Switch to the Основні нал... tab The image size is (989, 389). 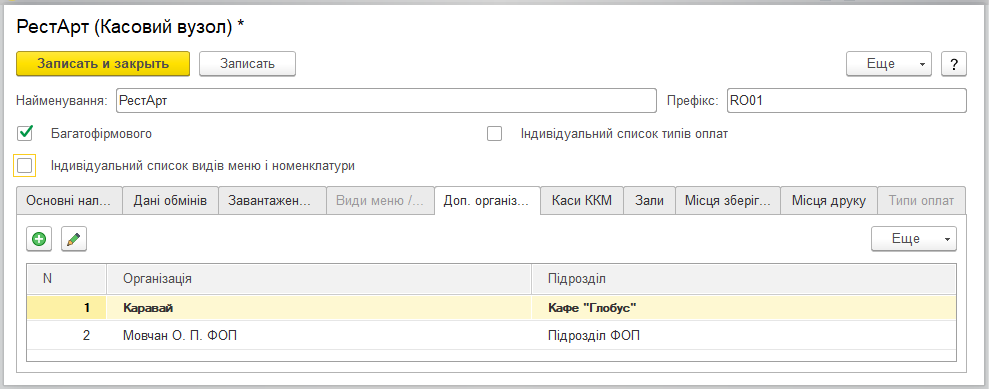point(69,201)
